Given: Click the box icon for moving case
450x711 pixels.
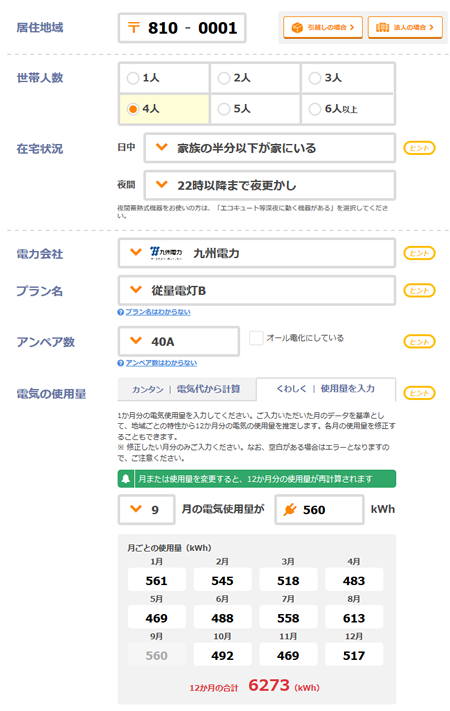Looking at the screenshot, I should [x=297, y=28].
